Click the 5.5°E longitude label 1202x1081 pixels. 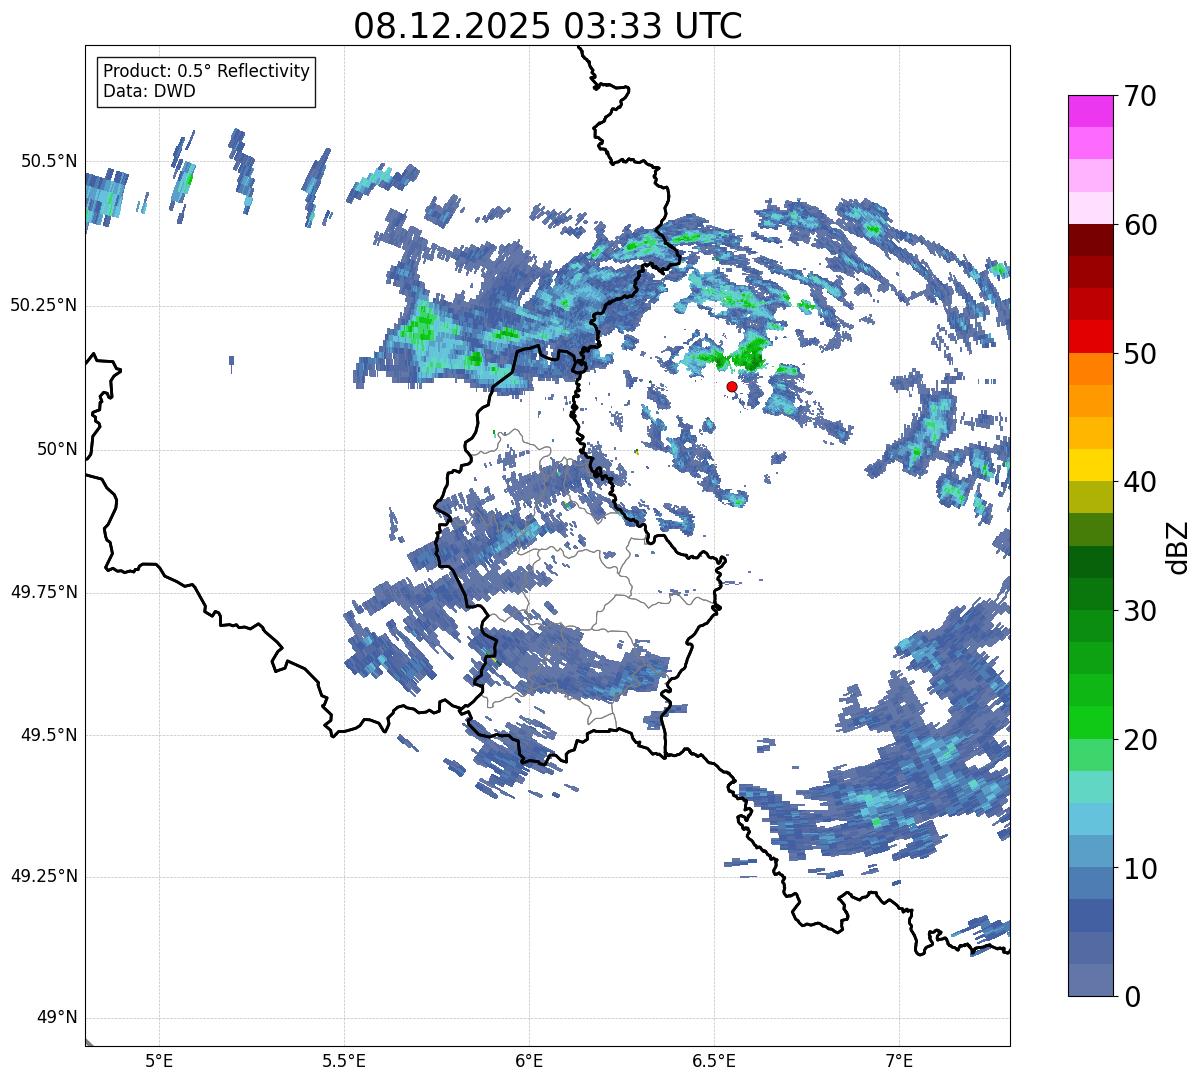point(344,1060)
